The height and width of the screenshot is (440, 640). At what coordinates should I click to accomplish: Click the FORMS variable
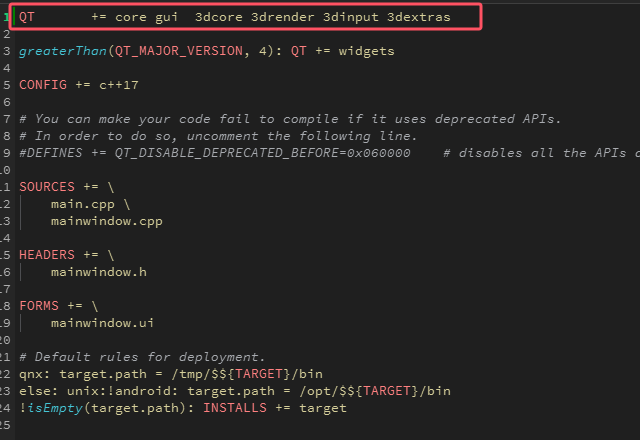pyautogui.click(x=39, y=306)
